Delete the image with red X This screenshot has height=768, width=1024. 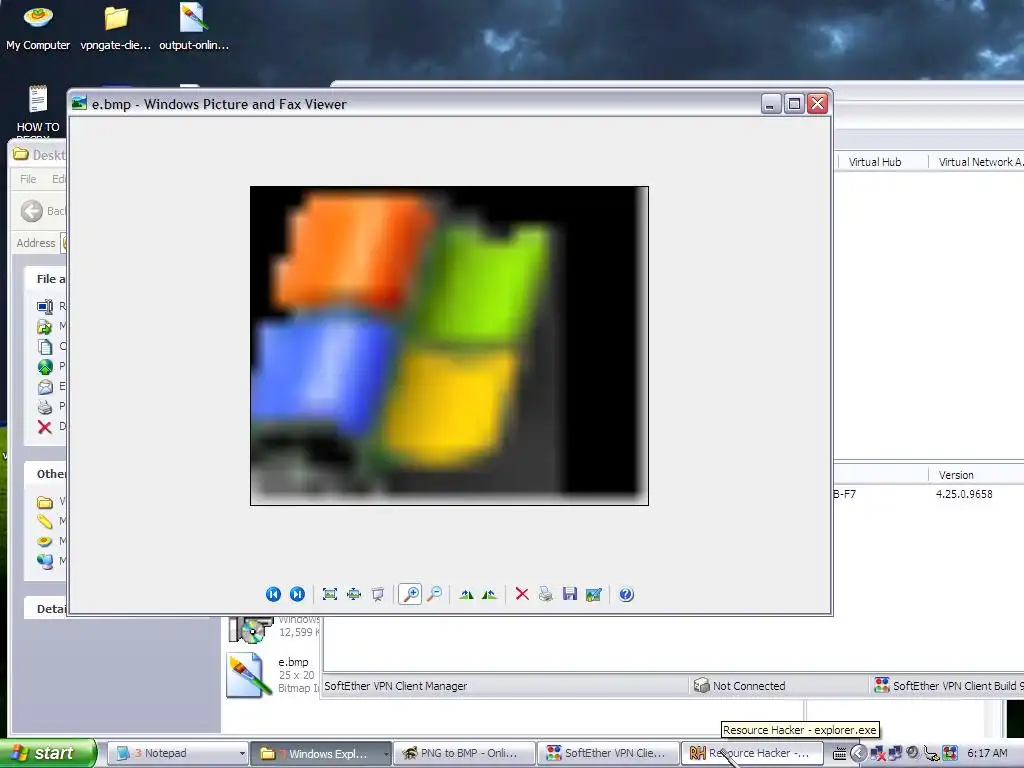522,594
